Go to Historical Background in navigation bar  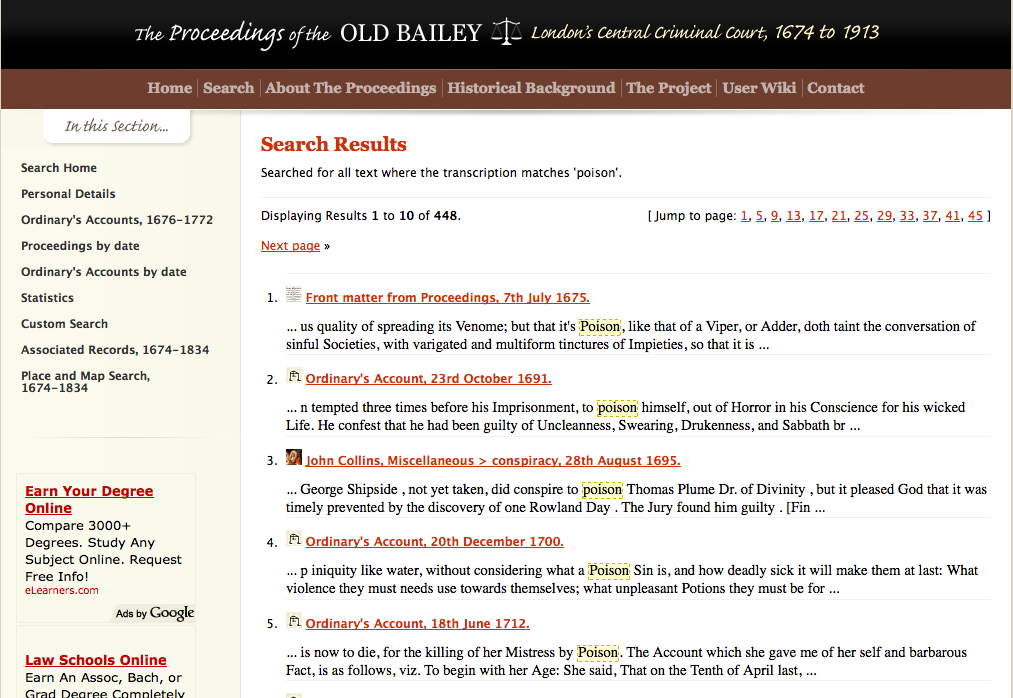(531, 88)
